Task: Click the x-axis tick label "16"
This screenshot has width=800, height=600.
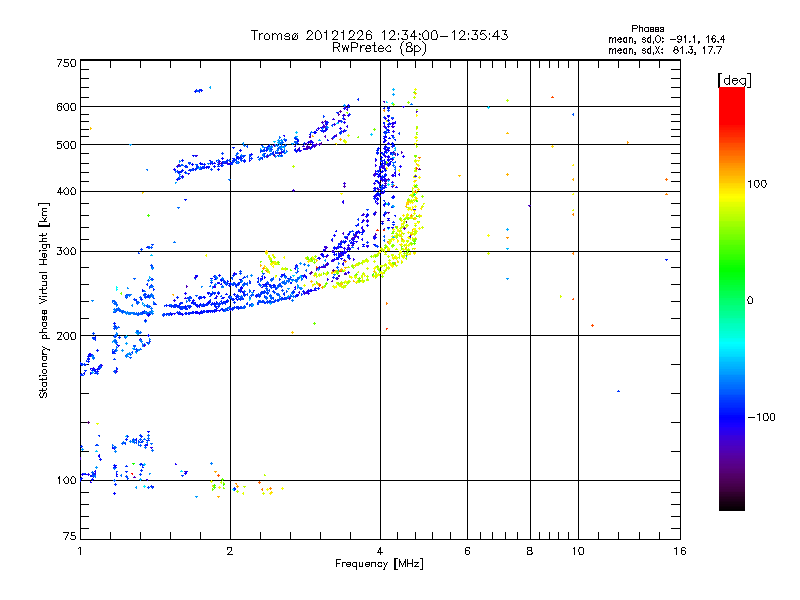Action: (x=680, y=551)
